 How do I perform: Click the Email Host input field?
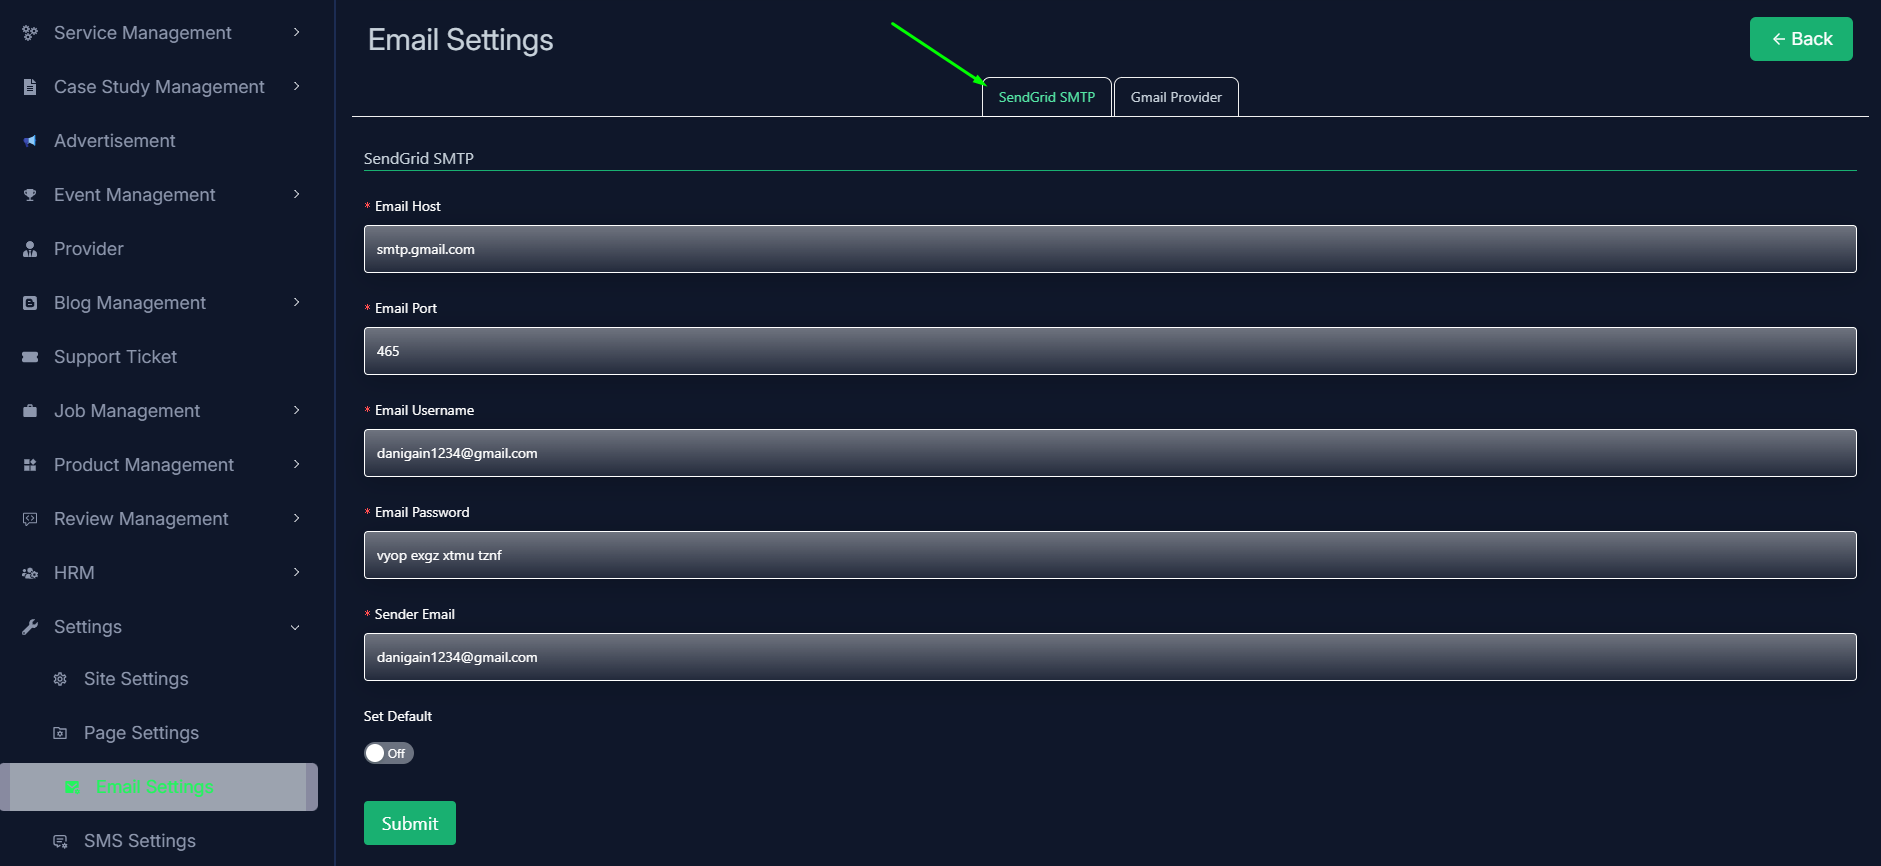[1110, 249]
